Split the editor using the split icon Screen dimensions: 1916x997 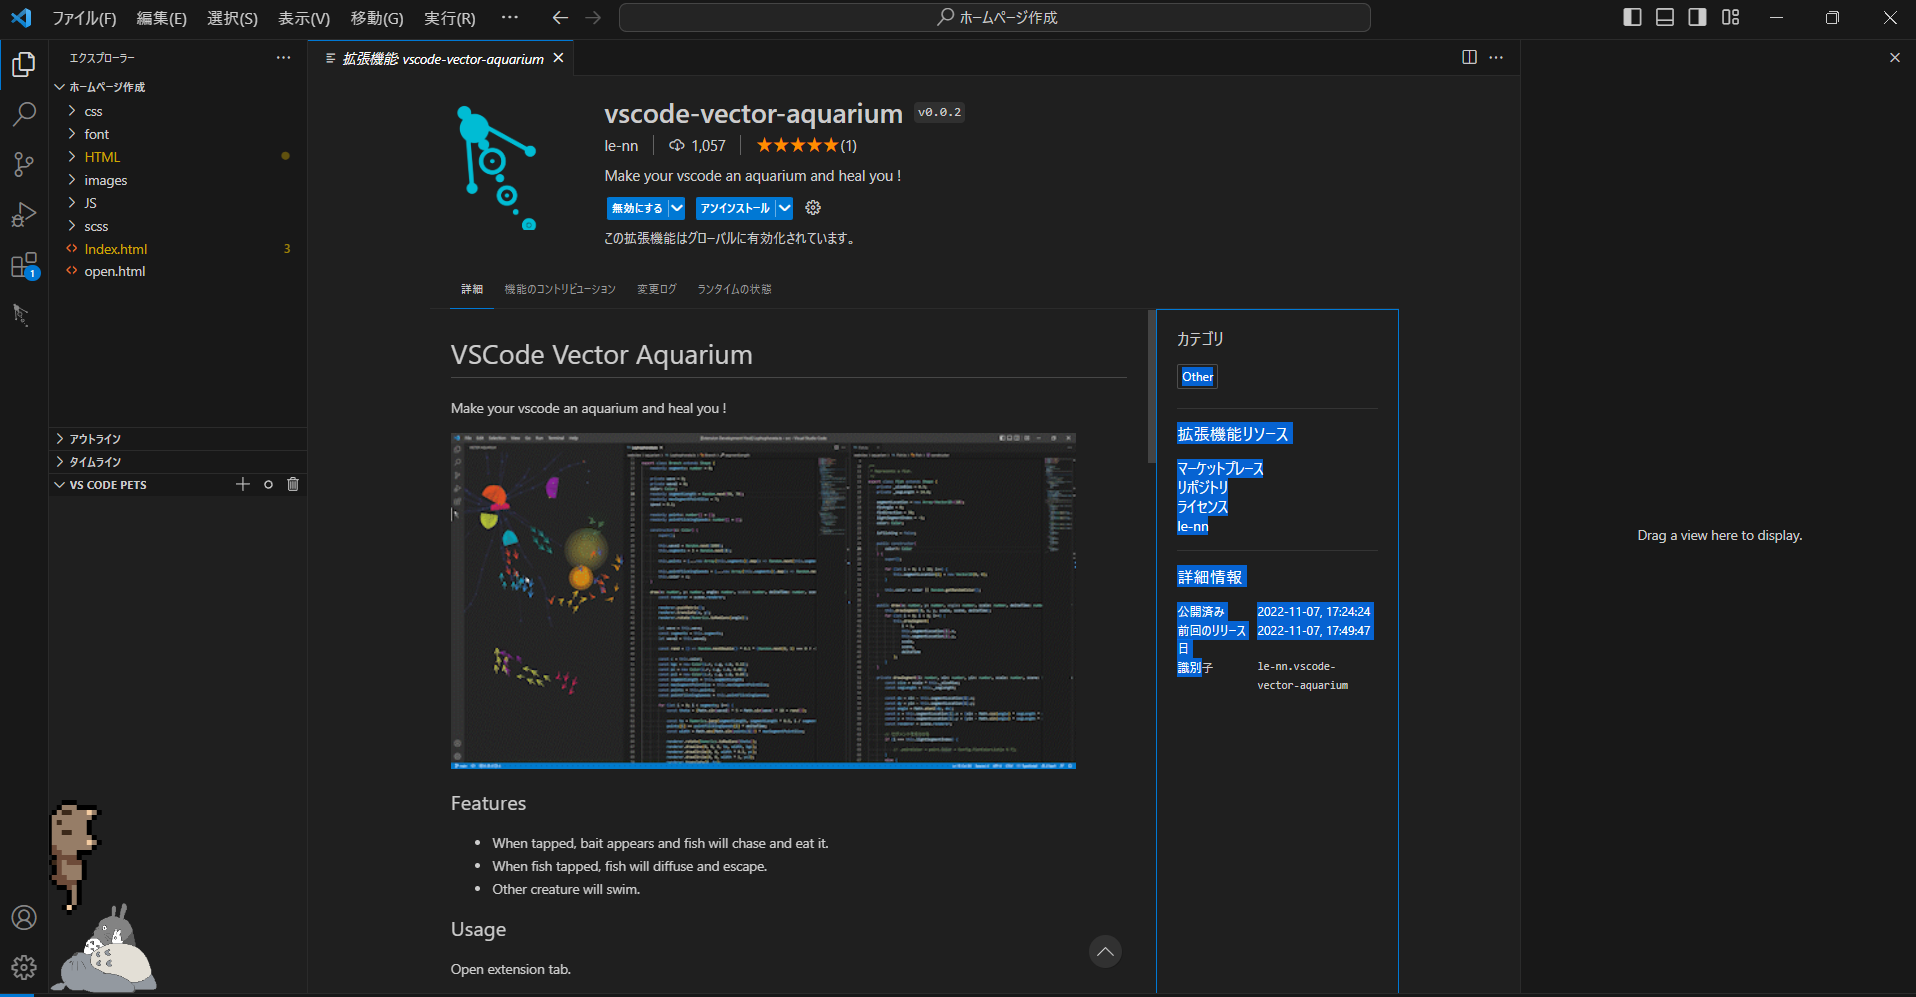pyautogui.click(x=1468, y=57)
